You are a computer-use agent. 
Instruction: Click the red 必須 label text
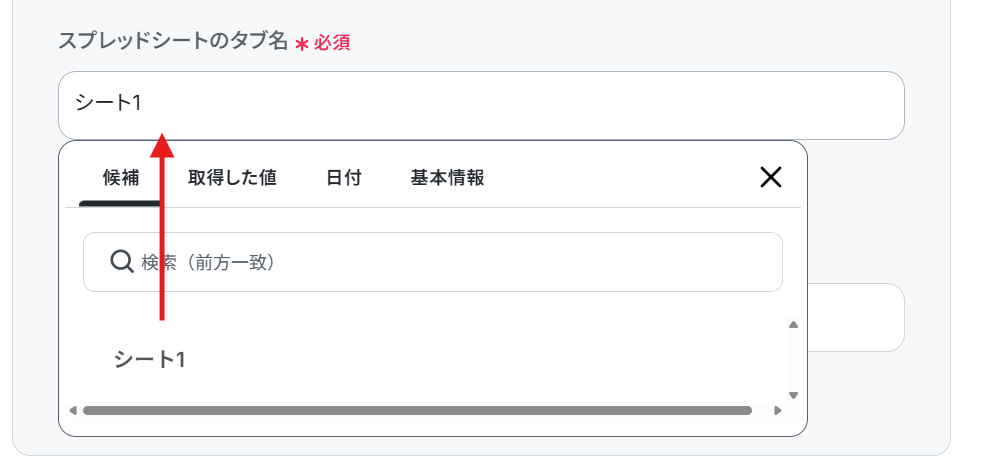click(332, 43)
